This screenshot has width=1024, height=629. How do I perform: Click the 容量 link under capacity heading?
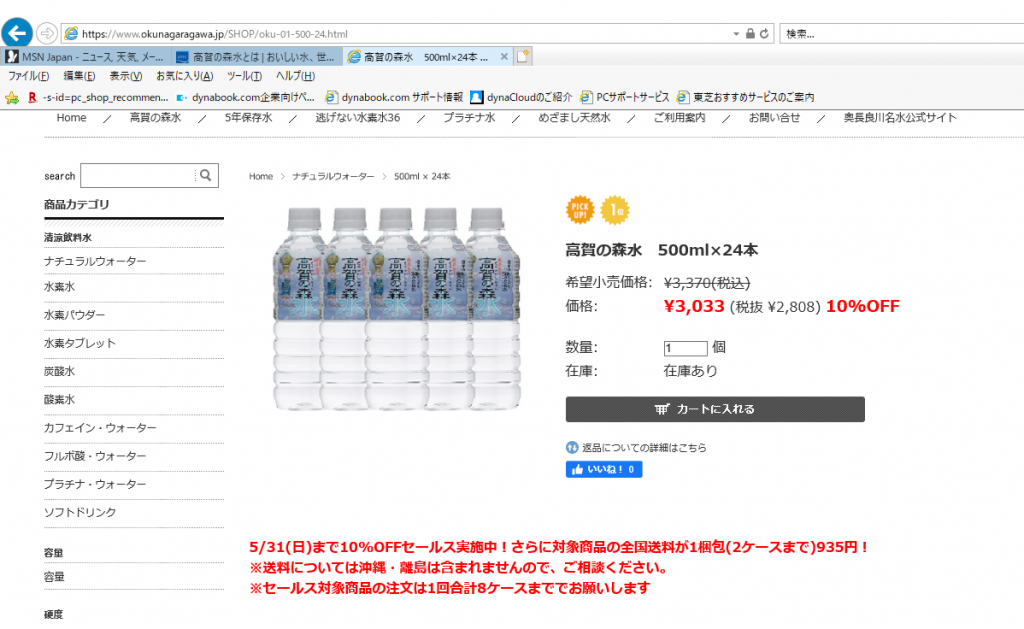point(54,577)
